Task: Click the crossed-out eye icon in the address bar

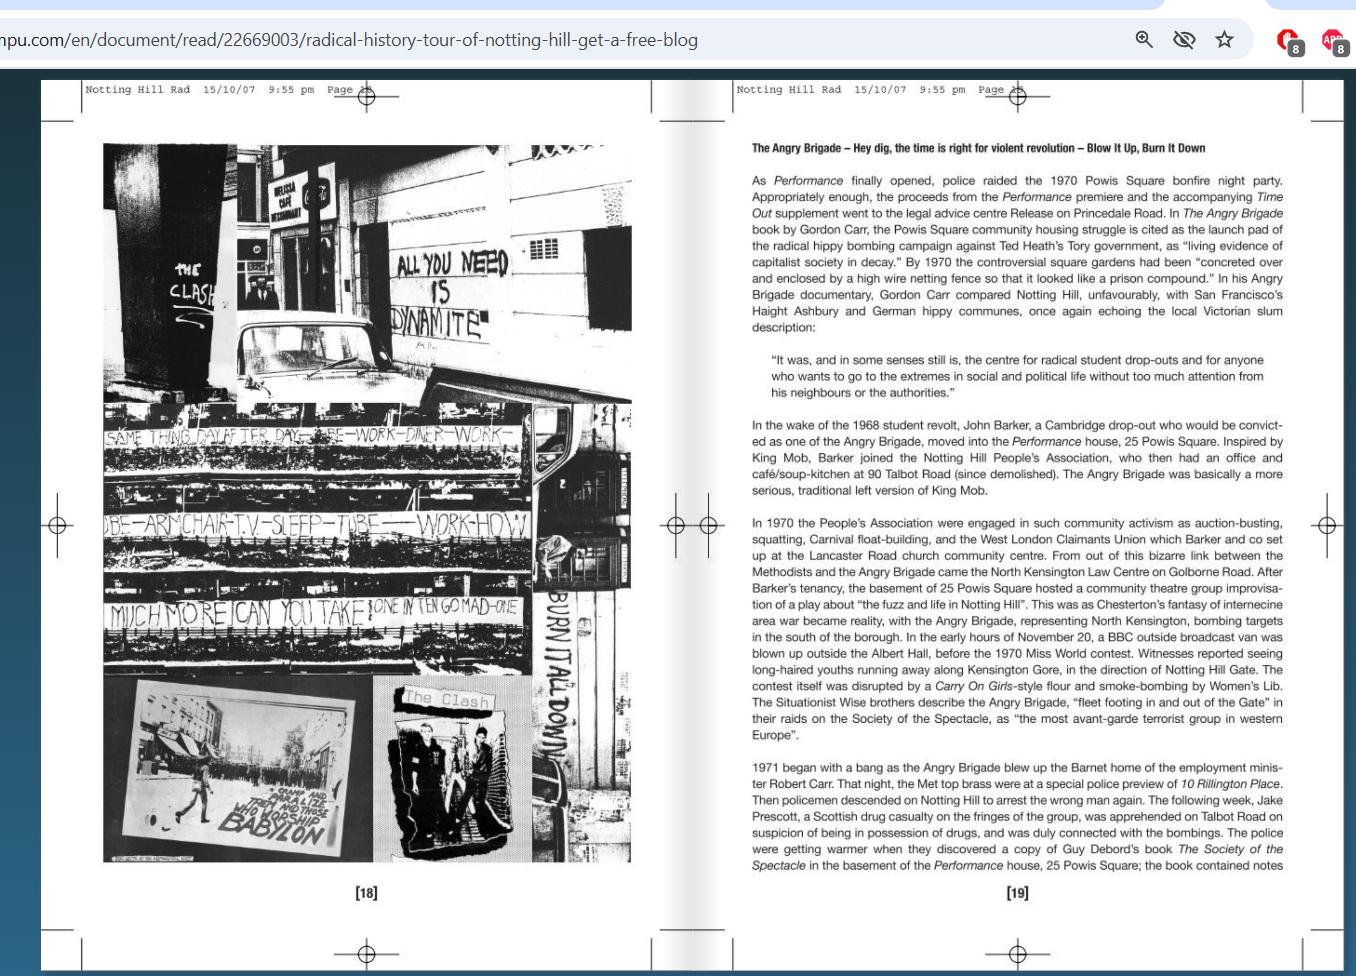Action: [1184, 40]
